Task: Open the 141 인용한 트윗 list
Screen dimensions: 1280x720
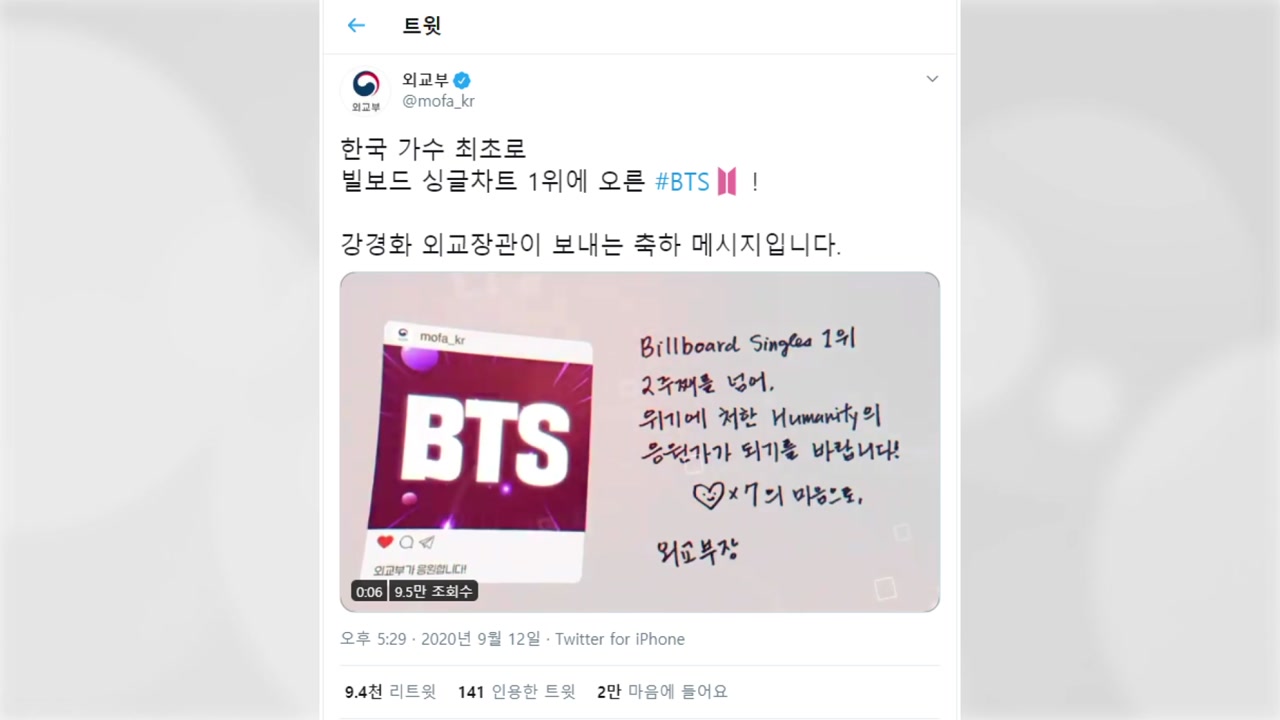Action: tap(517, 691)
